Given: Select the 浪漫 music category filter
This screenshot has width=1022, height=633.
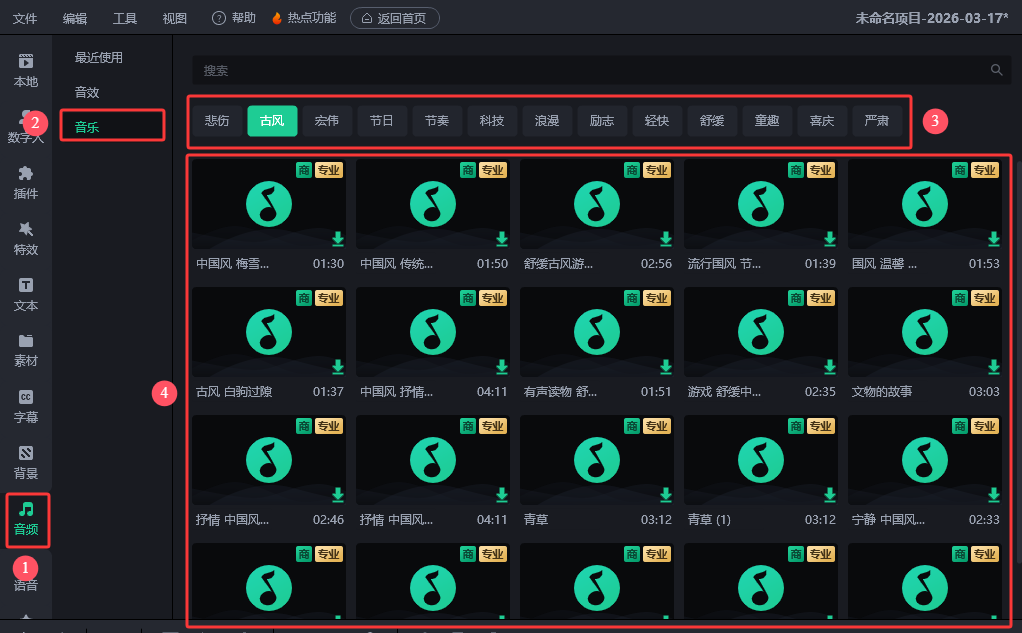Looking at the screenshot, I should pyautogui.click(x=547, y=121).
